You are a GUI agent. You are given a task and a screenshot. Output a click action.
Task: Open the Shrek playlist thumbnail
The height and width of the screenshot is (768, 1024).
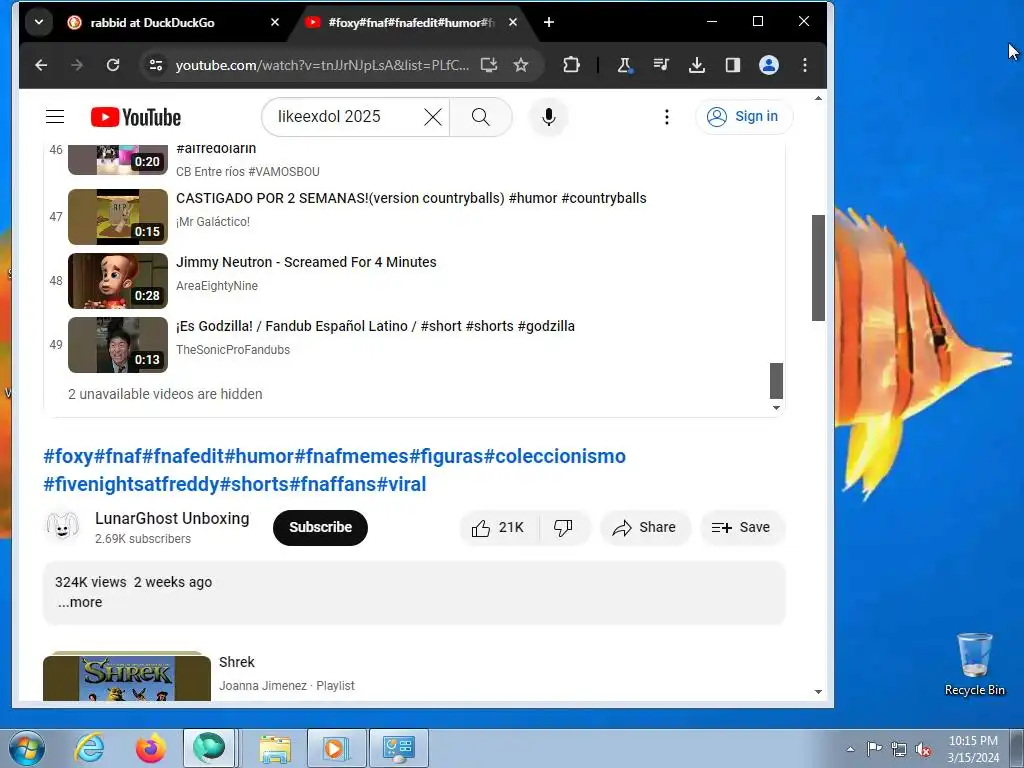point(127,677)
